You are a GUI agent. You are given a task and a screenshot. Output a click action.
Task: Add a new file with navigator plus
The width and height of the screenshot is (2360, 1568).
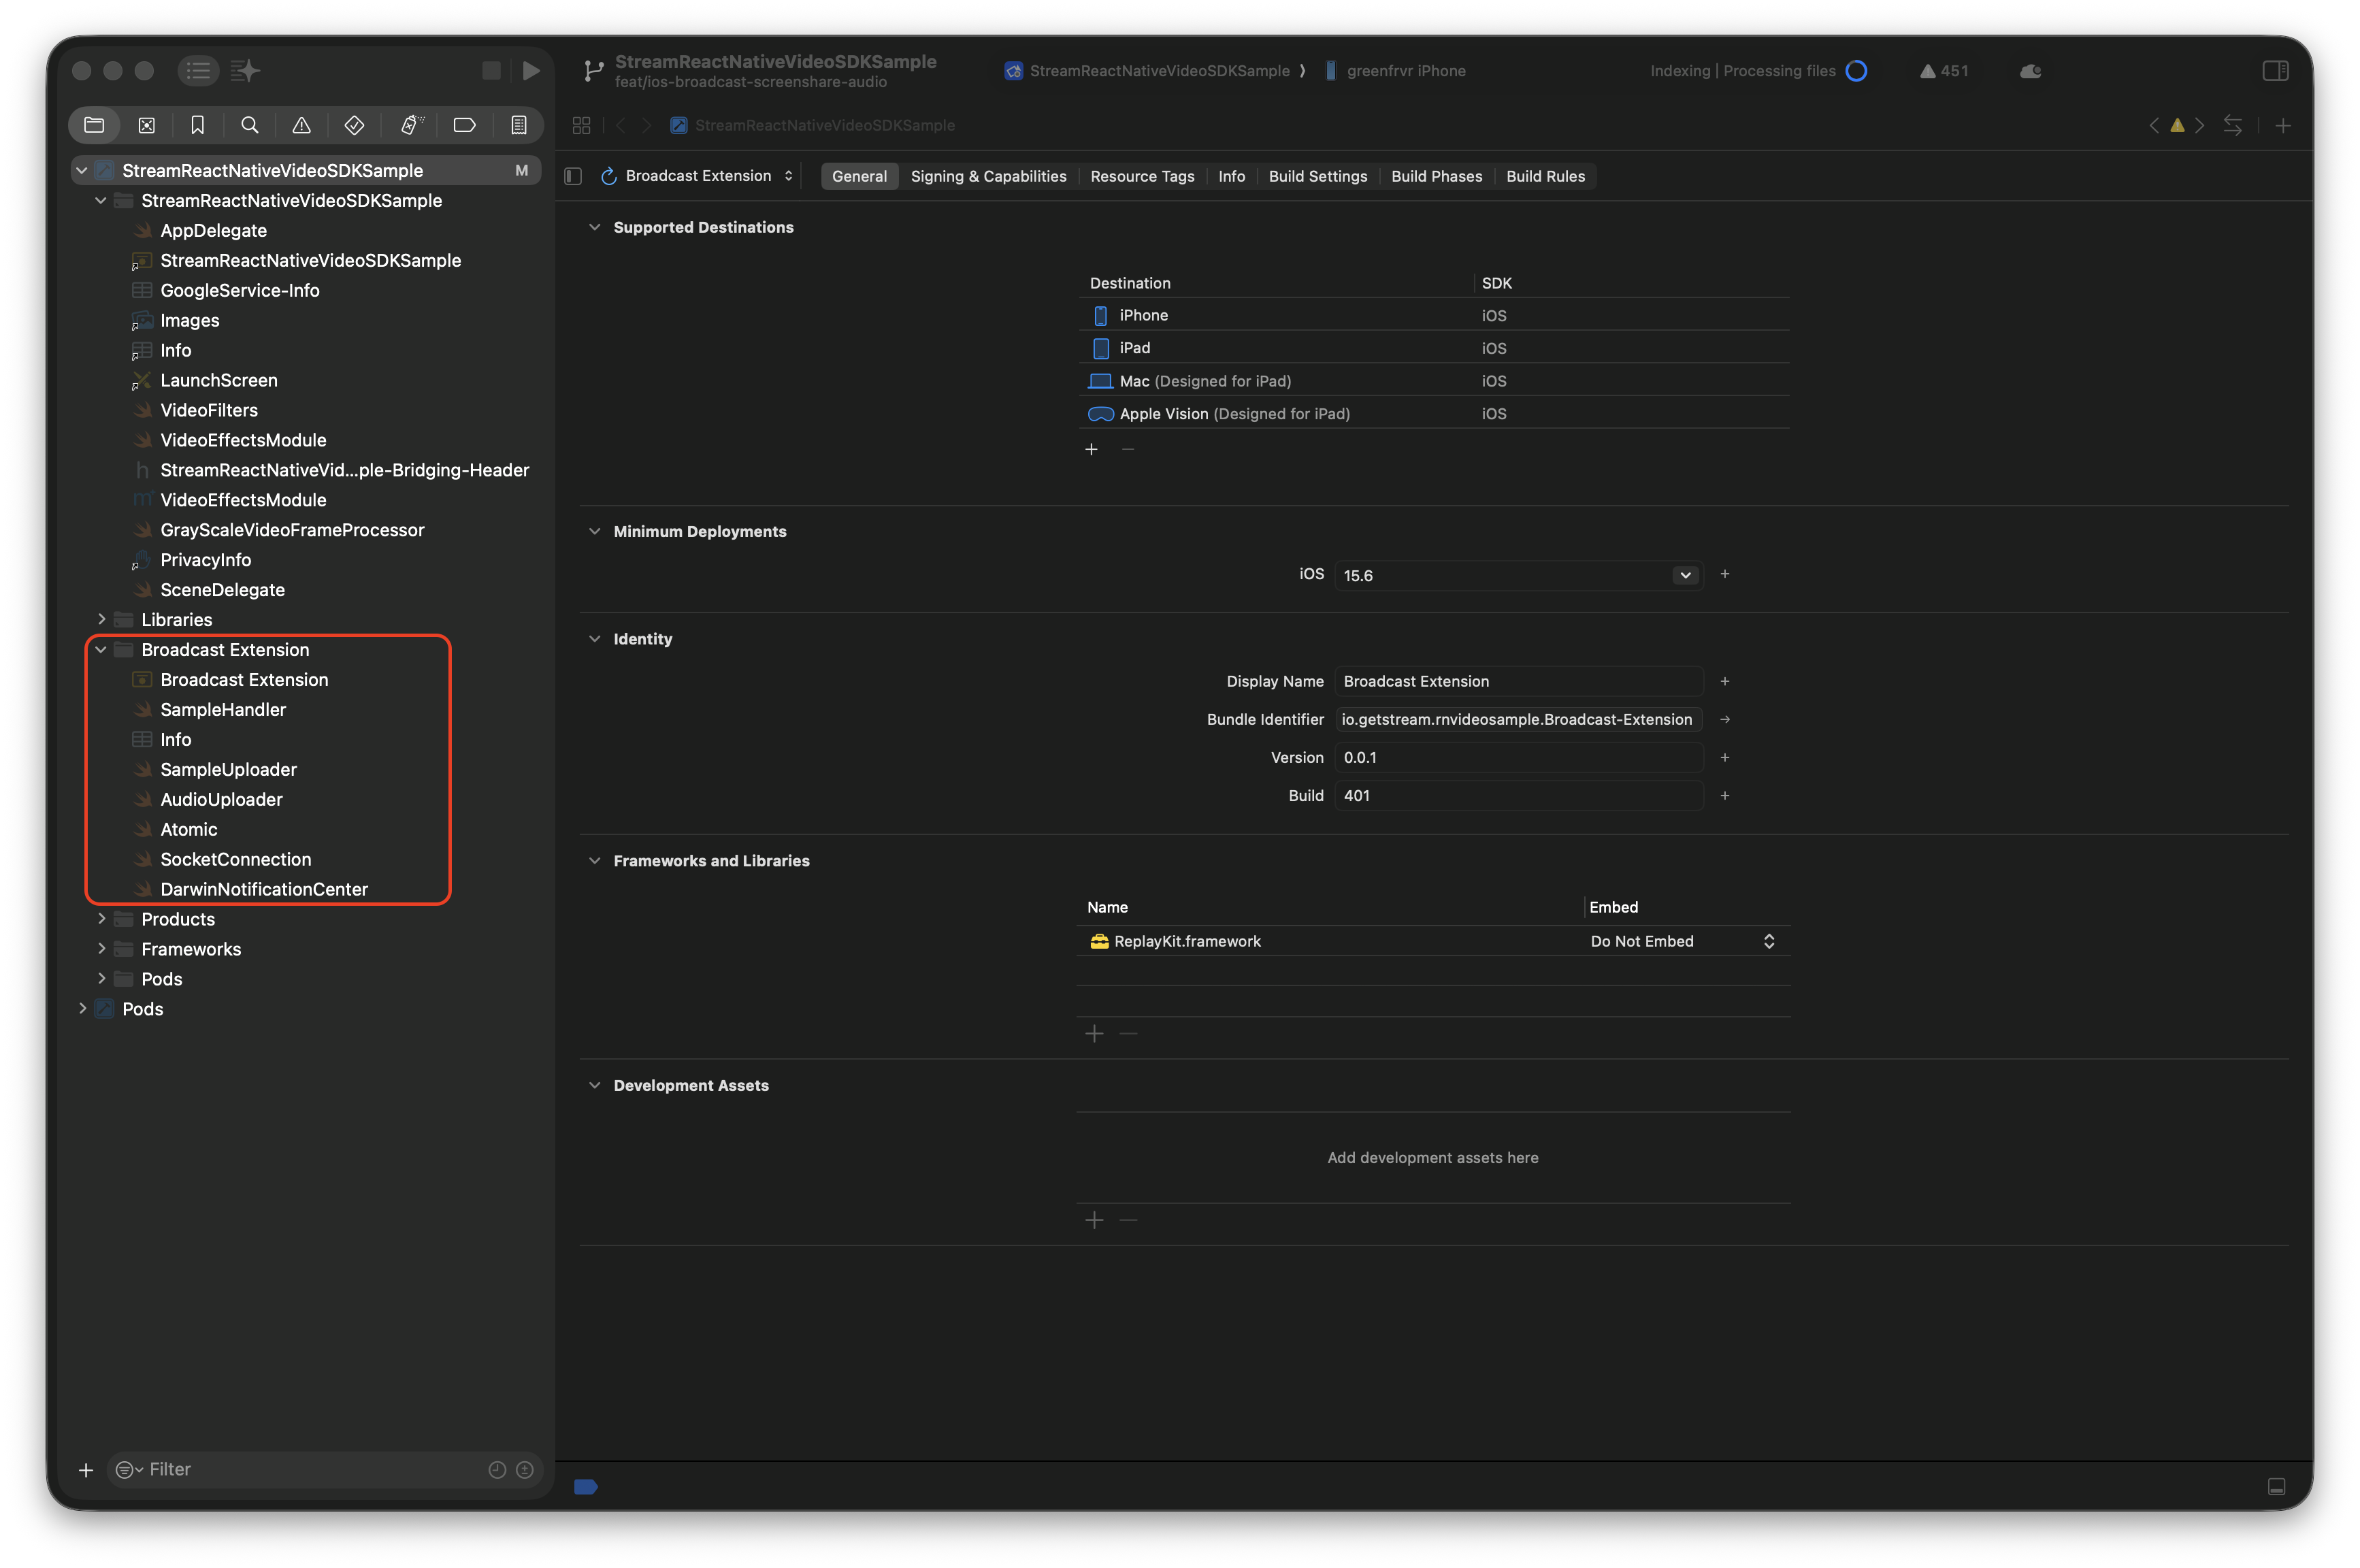coord(85,1469)
